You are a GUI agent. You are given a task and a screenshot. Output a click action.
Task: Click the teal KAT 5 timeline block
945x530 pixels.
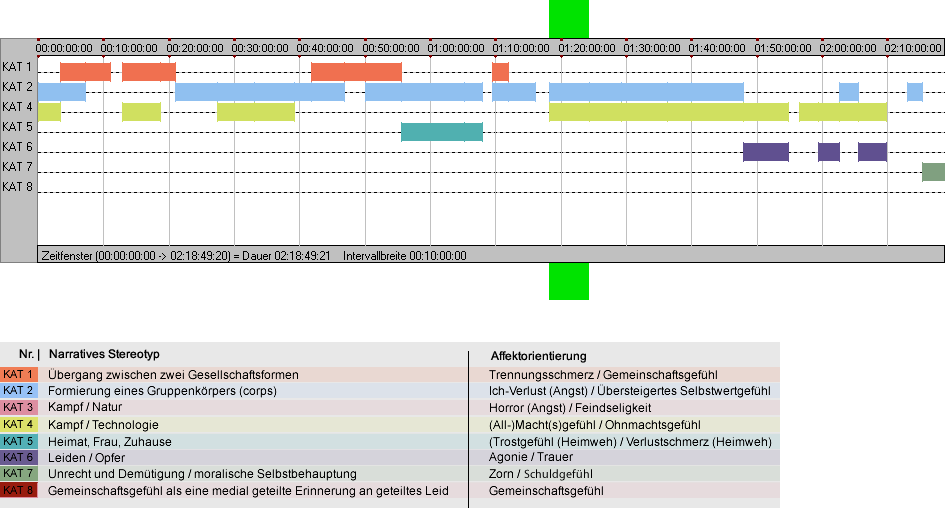point(442,132)
